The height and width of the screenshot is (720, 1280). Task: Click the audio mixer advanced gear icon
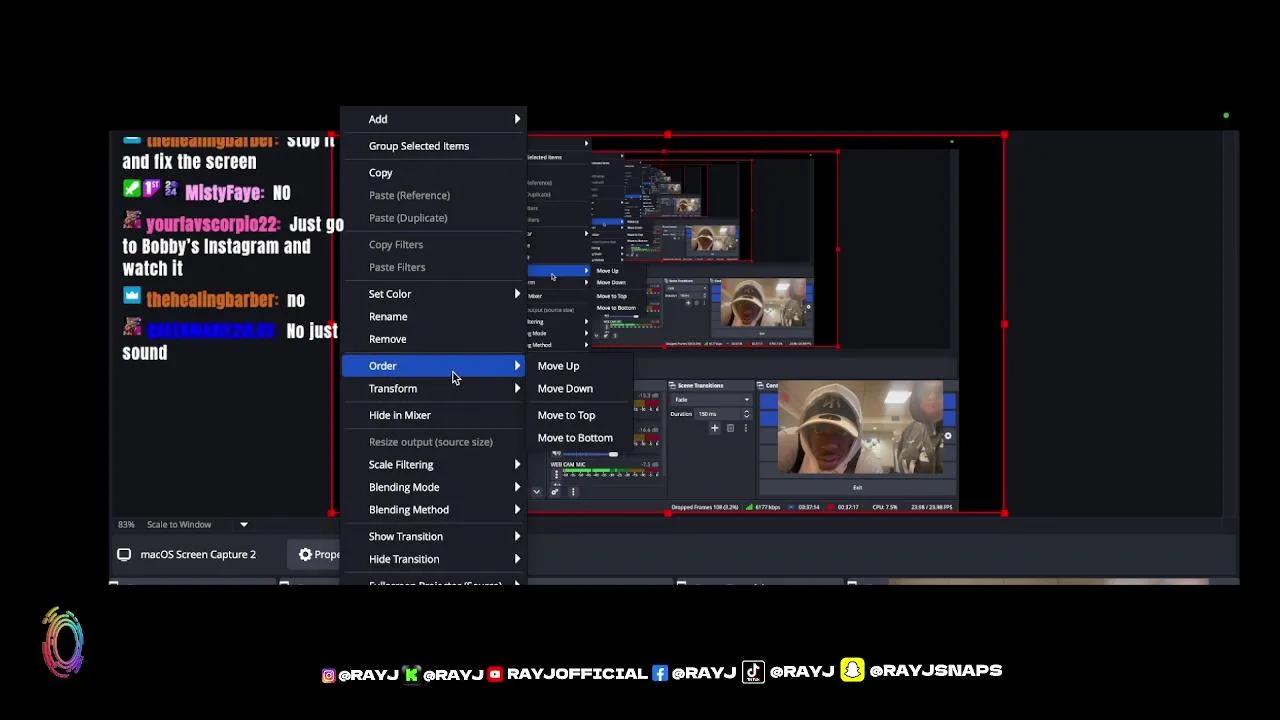pos(555,492)
